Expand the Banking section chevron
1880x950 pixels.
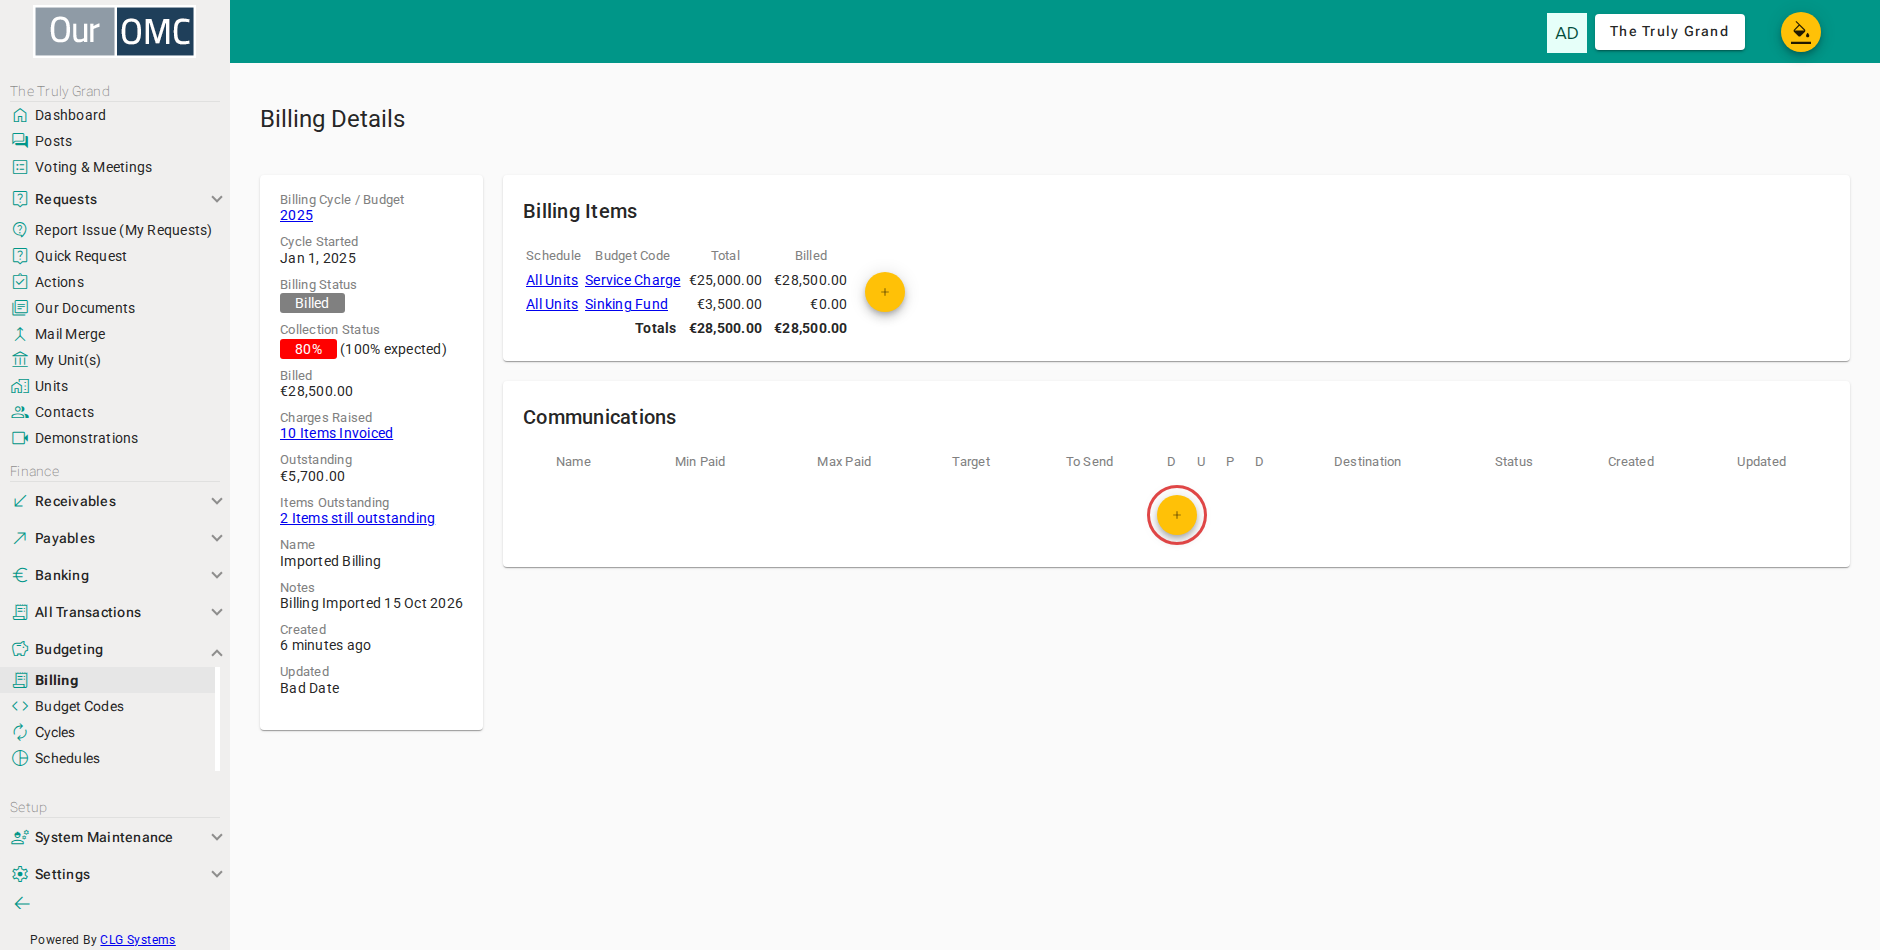point(217,575)
